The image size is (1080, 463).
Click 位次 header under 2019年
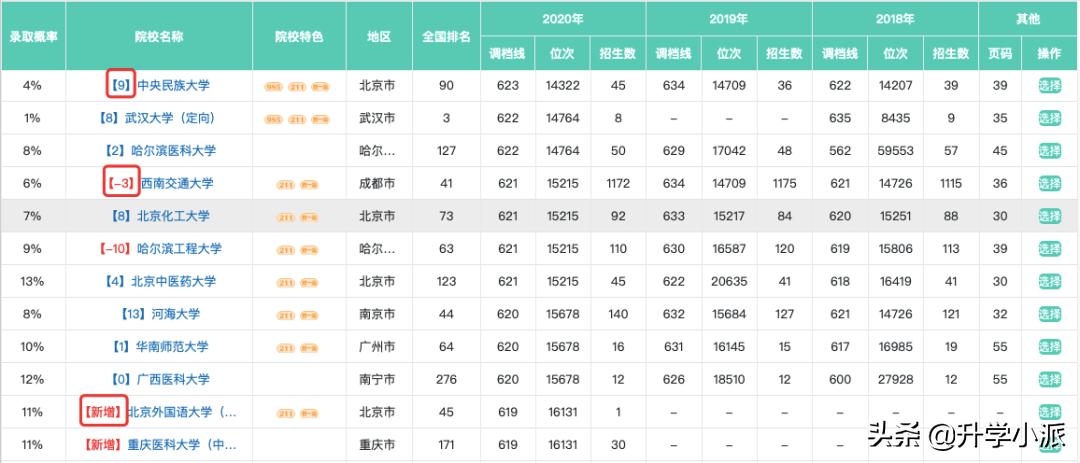coord(729,53)
